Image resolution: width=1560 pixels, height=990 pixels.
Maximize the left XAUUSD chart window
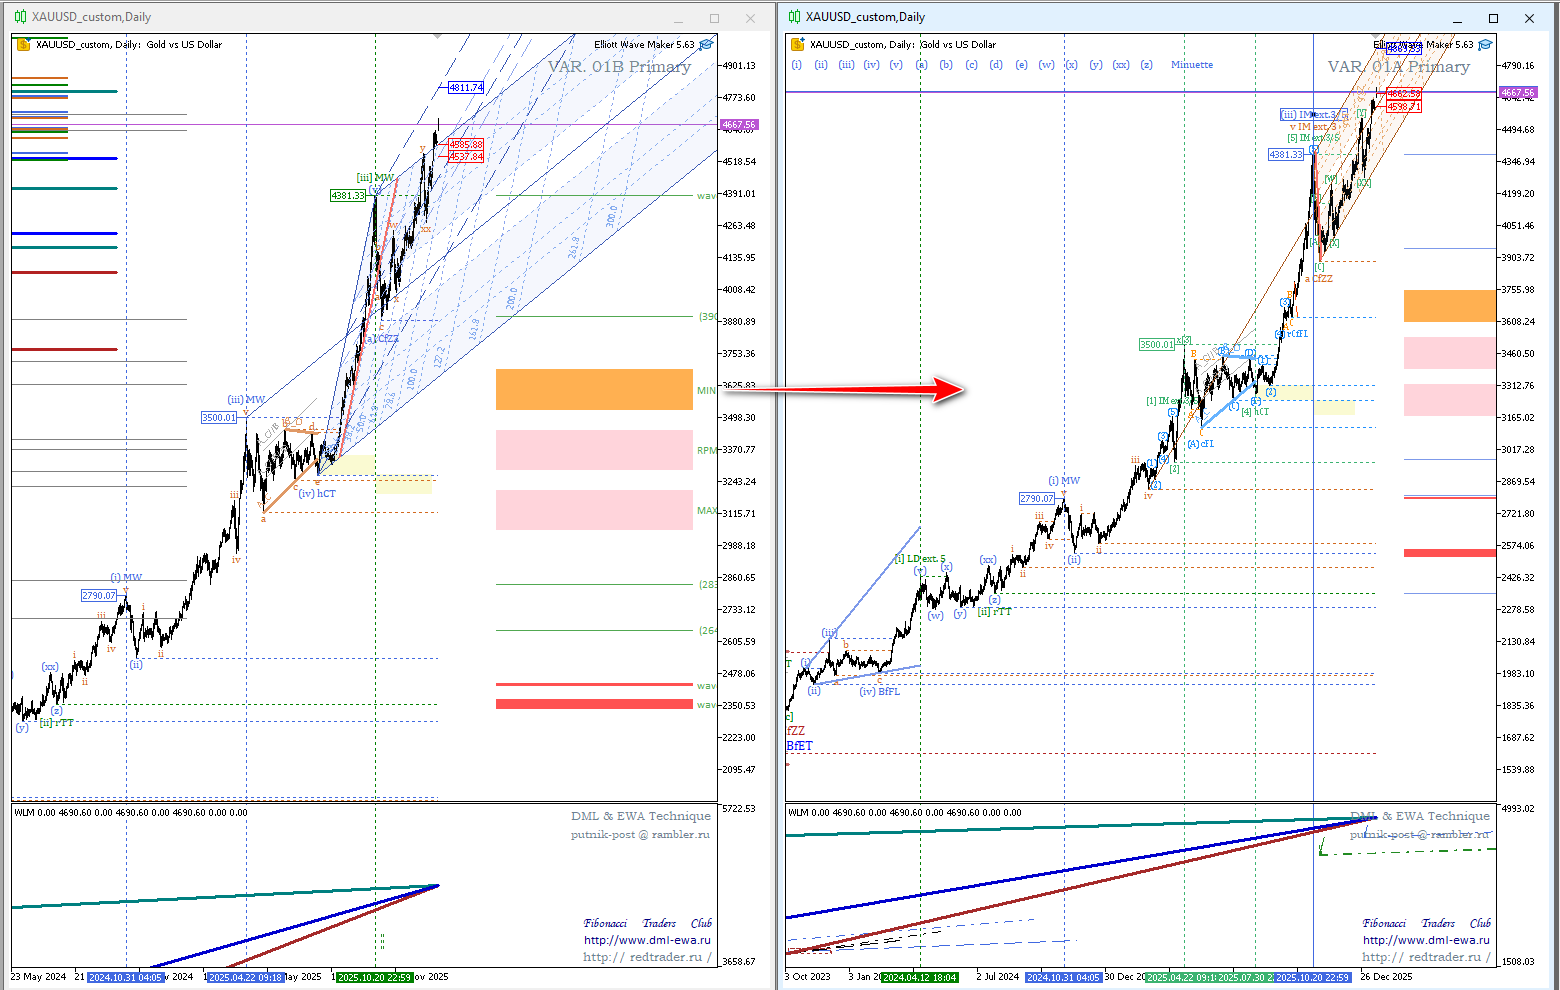714,18
